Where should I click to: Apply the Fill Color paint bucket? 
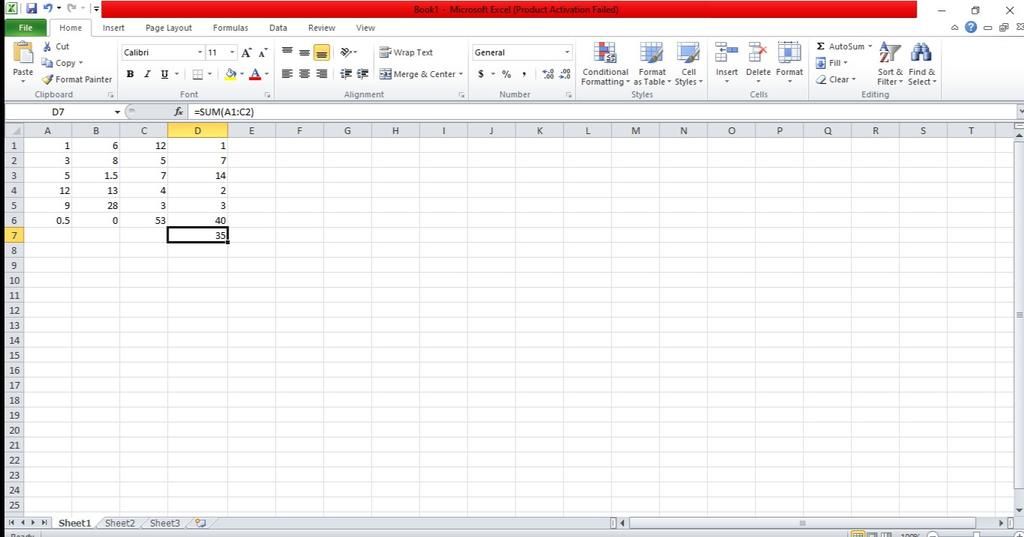(x=231, y=74)
